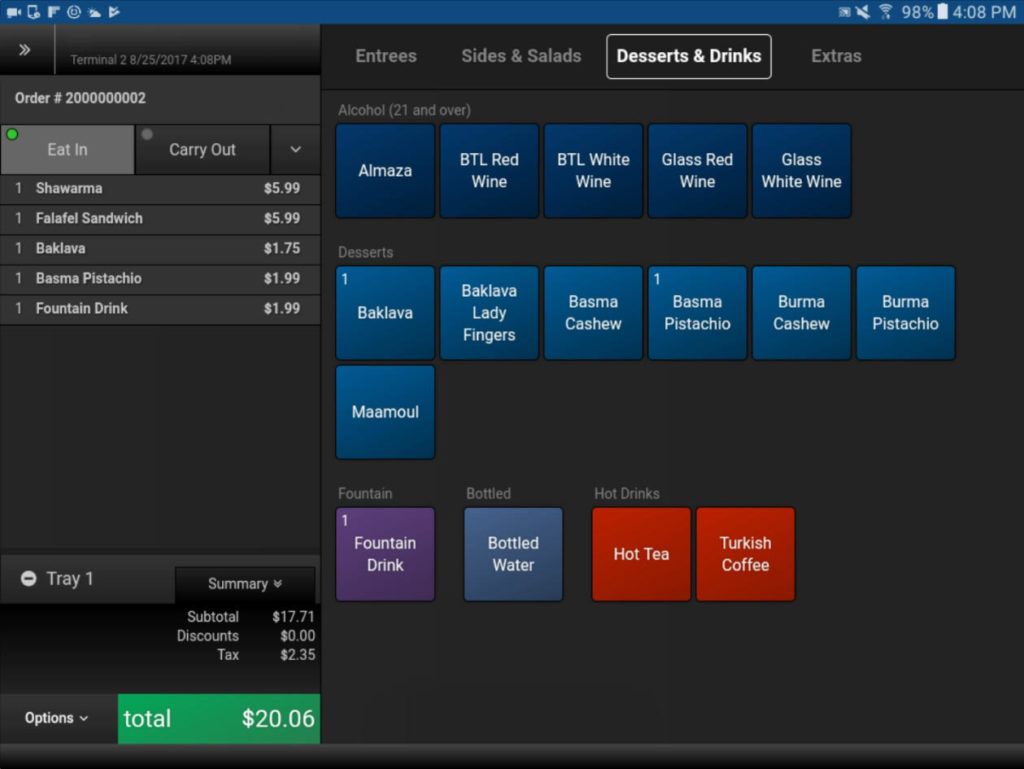1024x769 pixels.
Task: Tap the Wi-Fi status icon
Action: click(885, 12)
